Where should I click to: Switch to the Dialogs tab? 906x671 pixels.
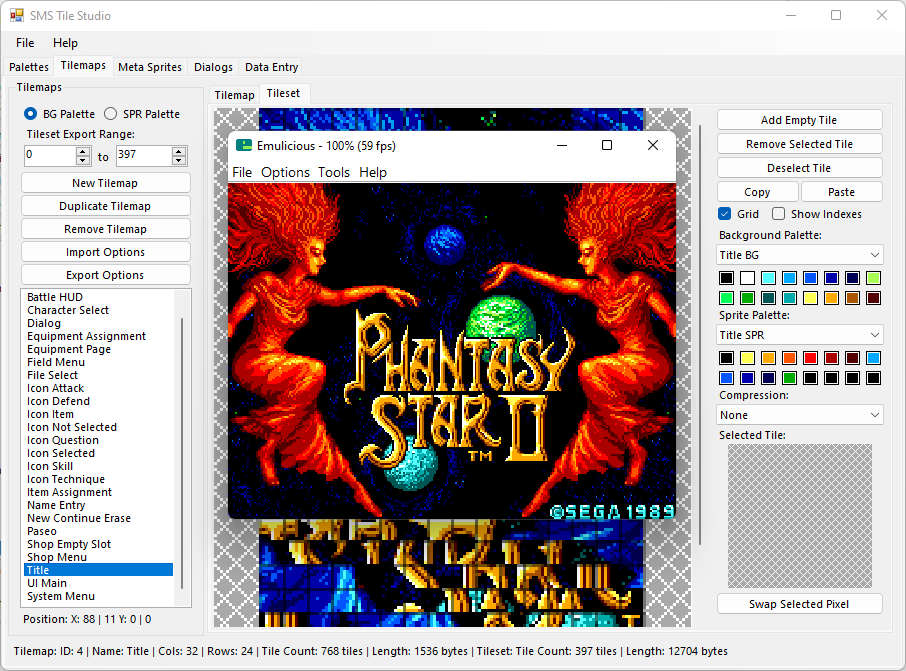click(x=213, y=67)
